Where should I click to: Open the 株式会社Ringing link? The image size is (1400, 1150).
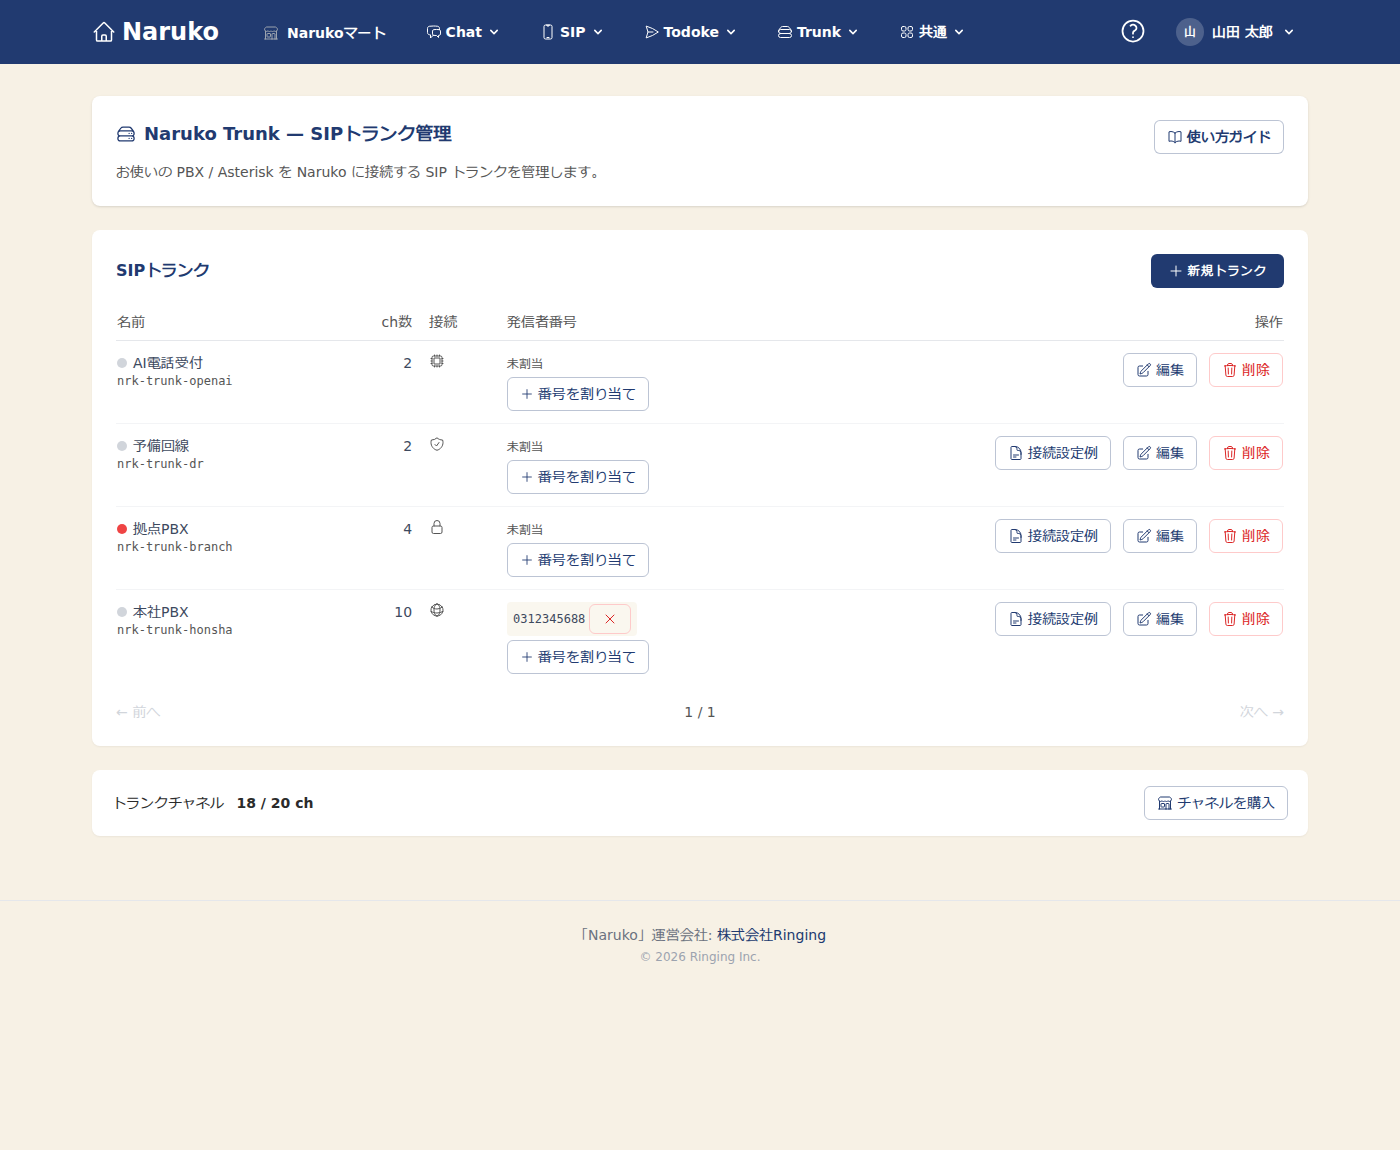(x=771, y=935)
